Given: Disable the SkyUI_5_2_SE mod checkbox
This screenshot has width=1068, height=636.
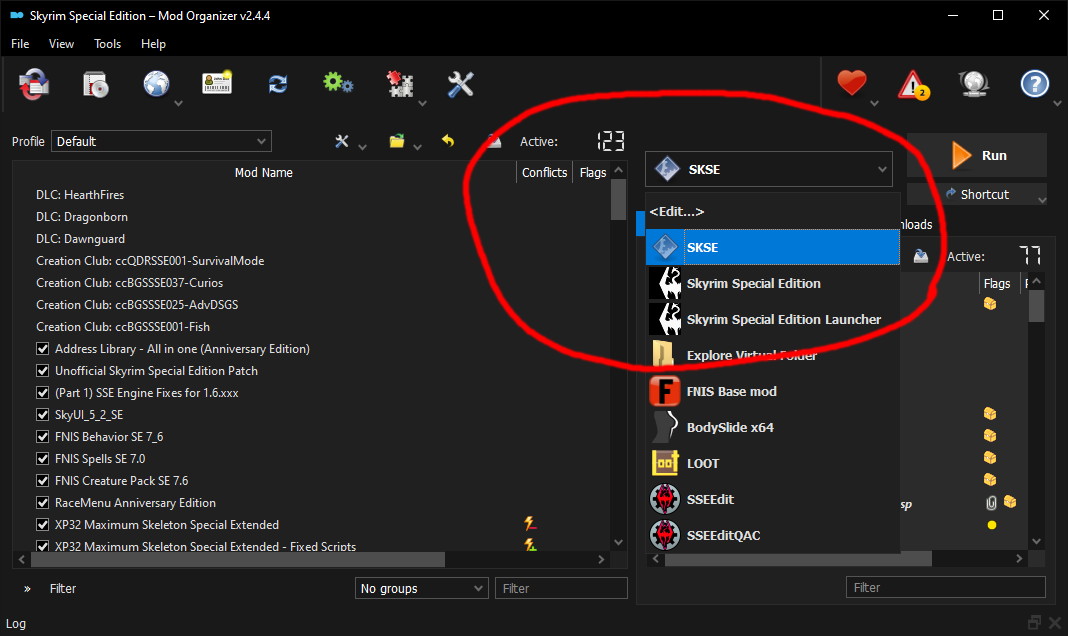Looking at the screenshot, I should click(x=42, y=415).
